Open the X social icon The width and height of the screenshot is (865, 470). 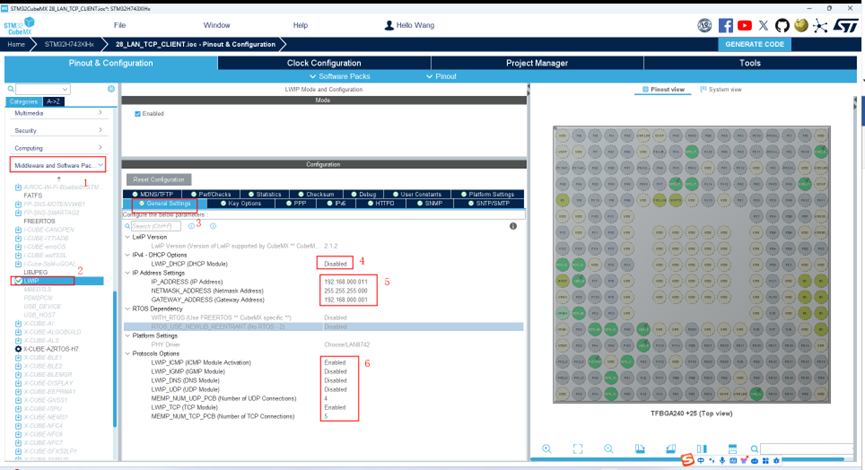pyautogui.click(x=763, y=25)
